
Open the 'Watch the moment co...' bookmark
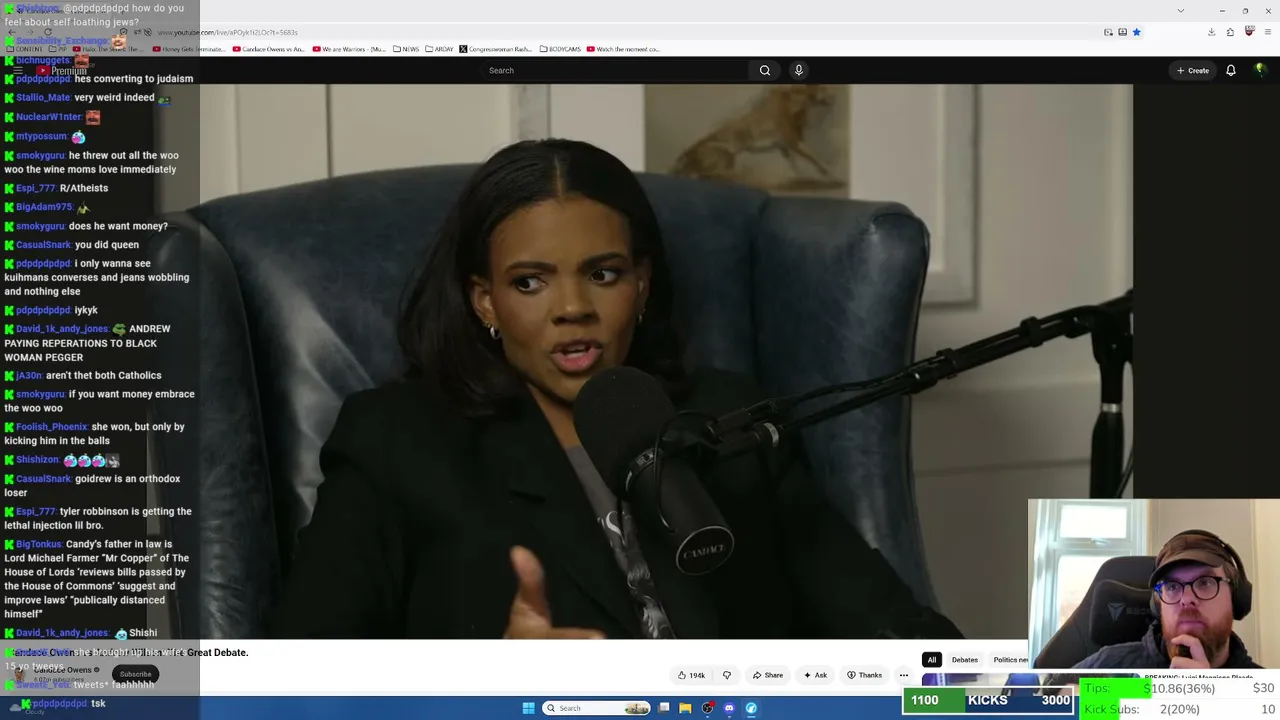click(623, 49)
